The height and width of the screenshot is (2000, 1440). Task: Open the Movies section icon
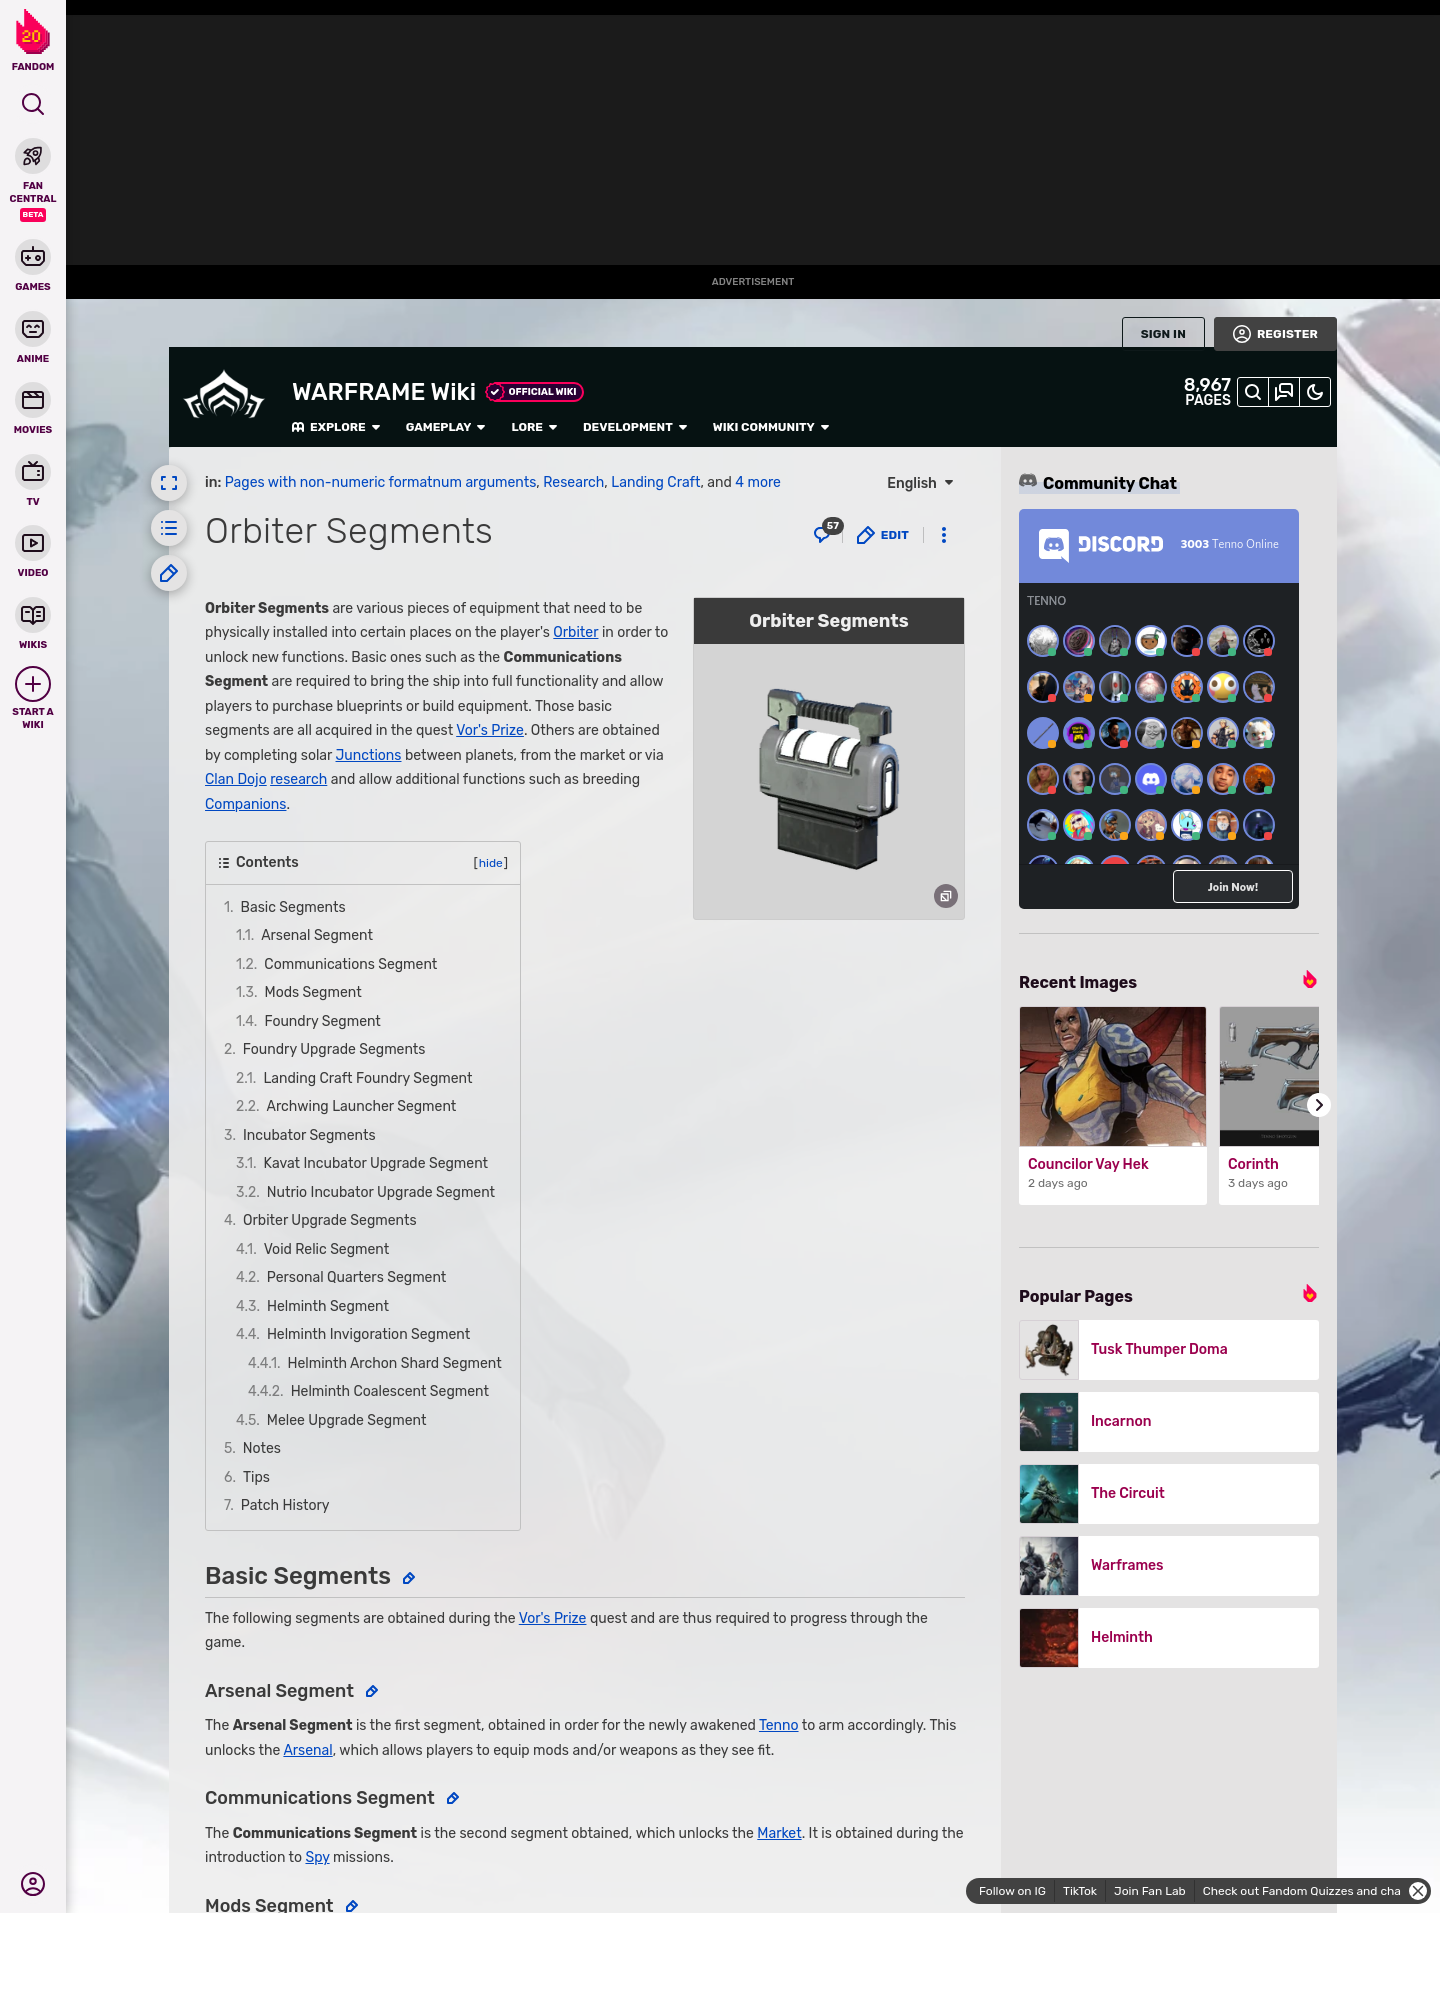point(33,400)
